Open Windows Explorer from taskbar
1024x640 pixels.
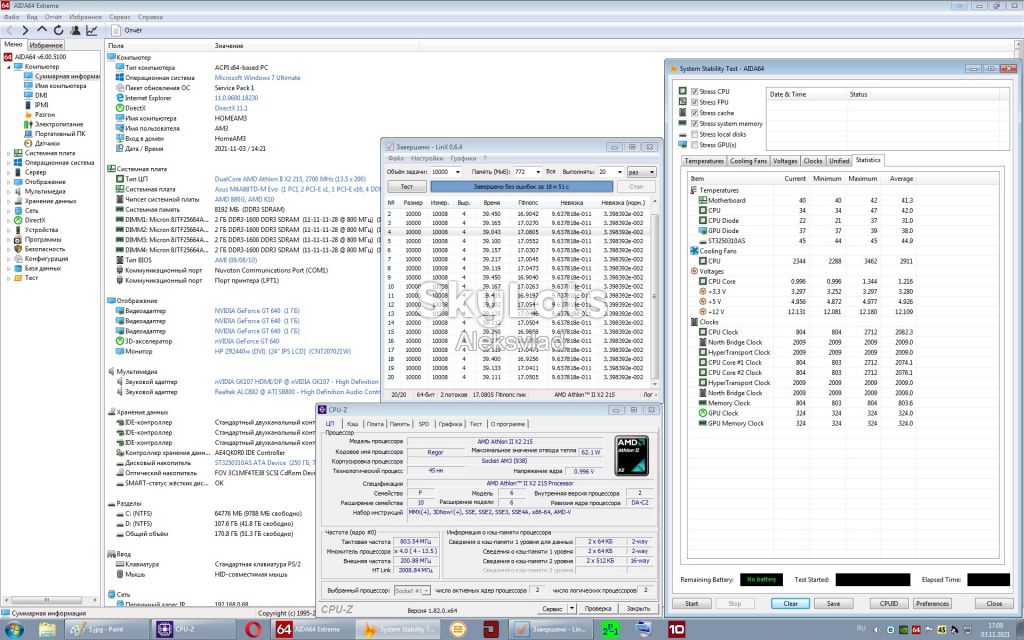click(x=47, y=630)
